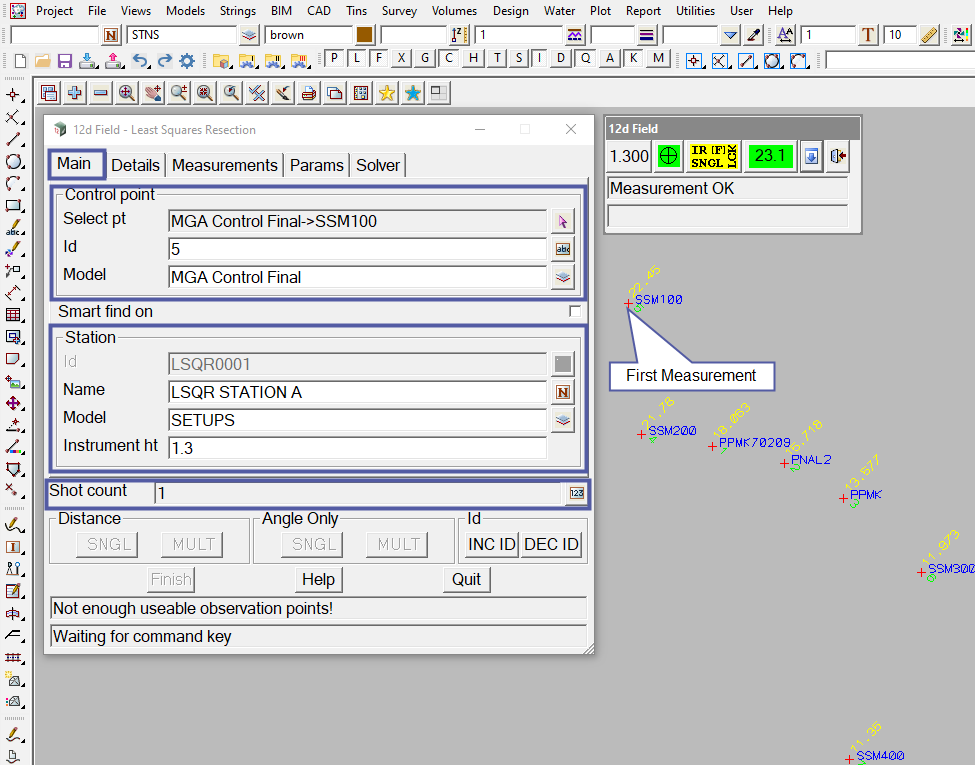The width and height of the screenshot is (975, 765).
Task: Open the Station Model layers list
Action: (x=563, y=420)
